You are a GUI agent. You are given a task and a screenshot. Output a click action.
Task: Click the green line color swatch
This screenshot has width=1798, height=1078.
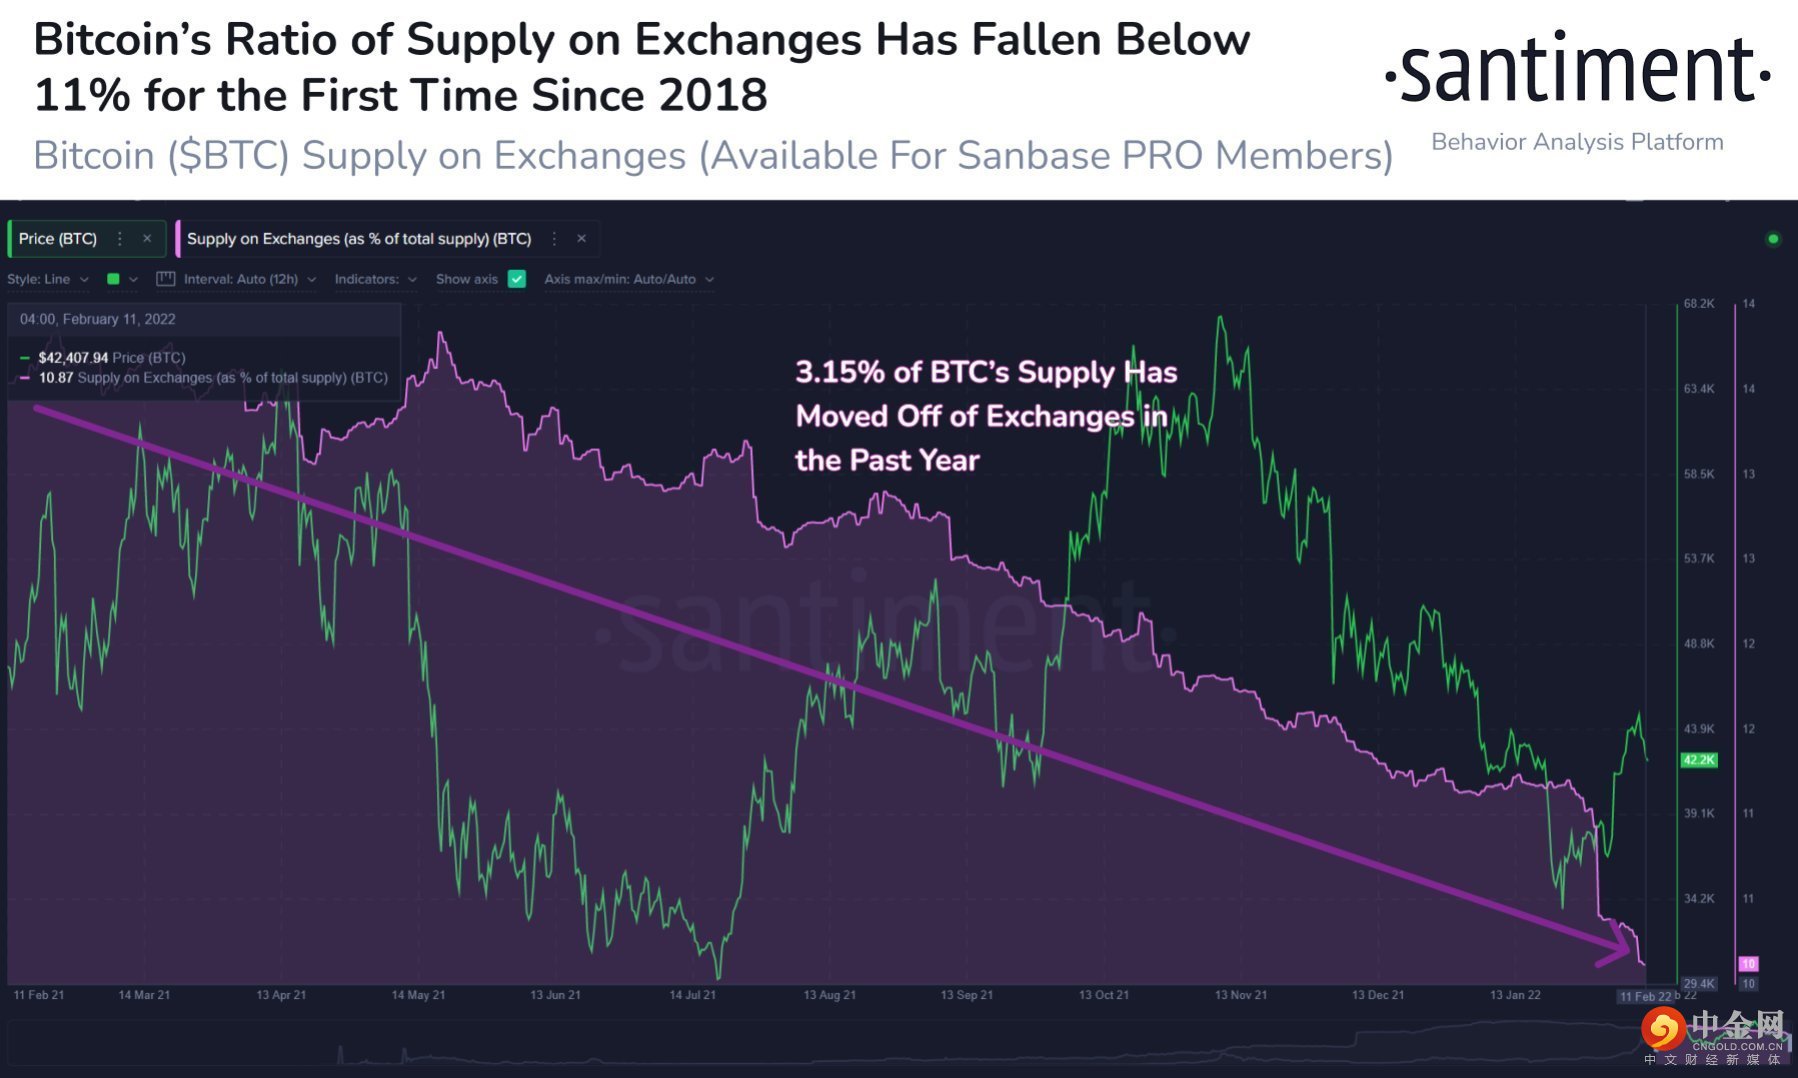[x=113, y=279]
